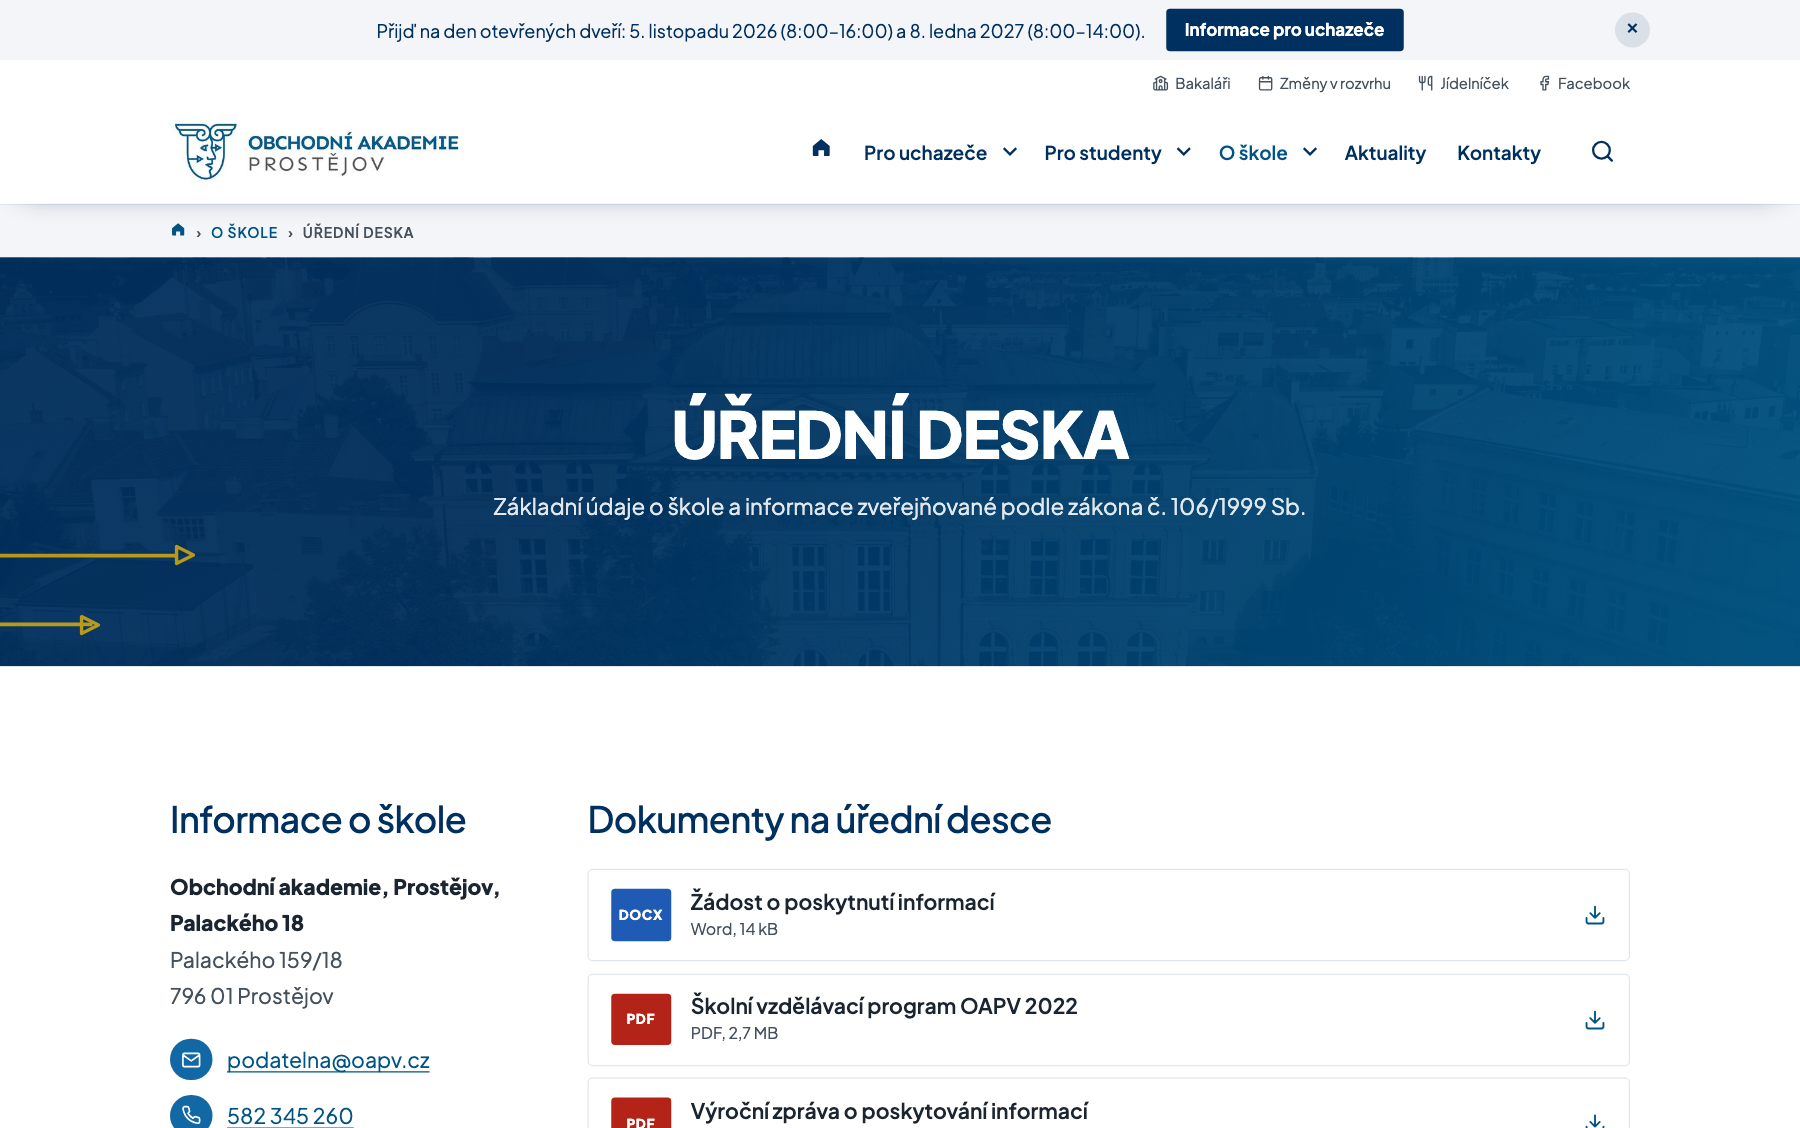Screen dimensions: 1800x1128
Task: Expand the Pro studenty dropdown chevron
Action: click(x=1184, y=152)
